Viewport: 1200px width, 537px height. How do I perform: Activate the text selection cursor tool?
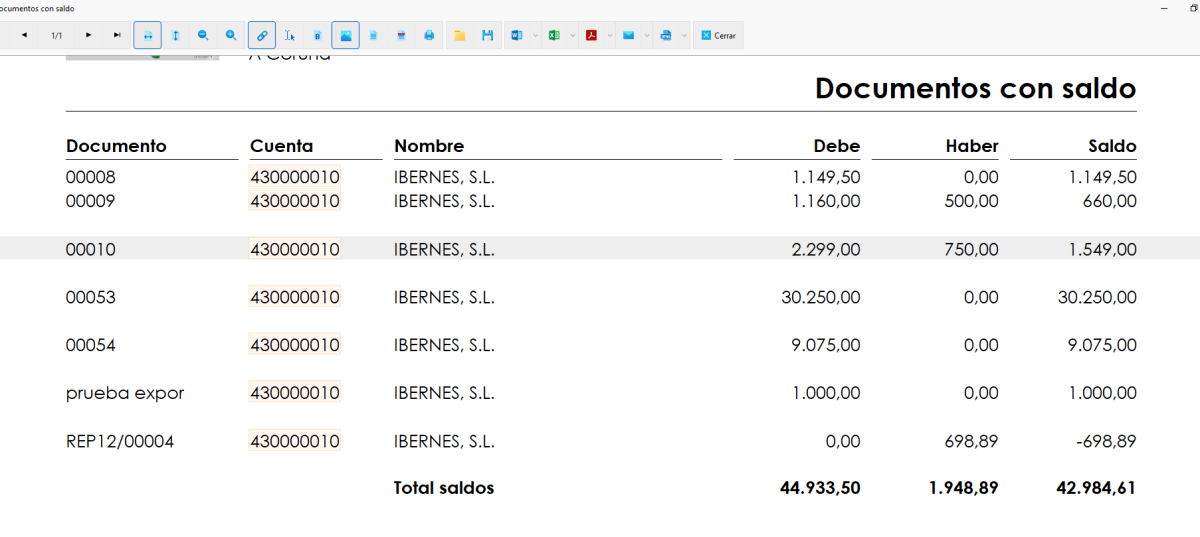[289, 35]
